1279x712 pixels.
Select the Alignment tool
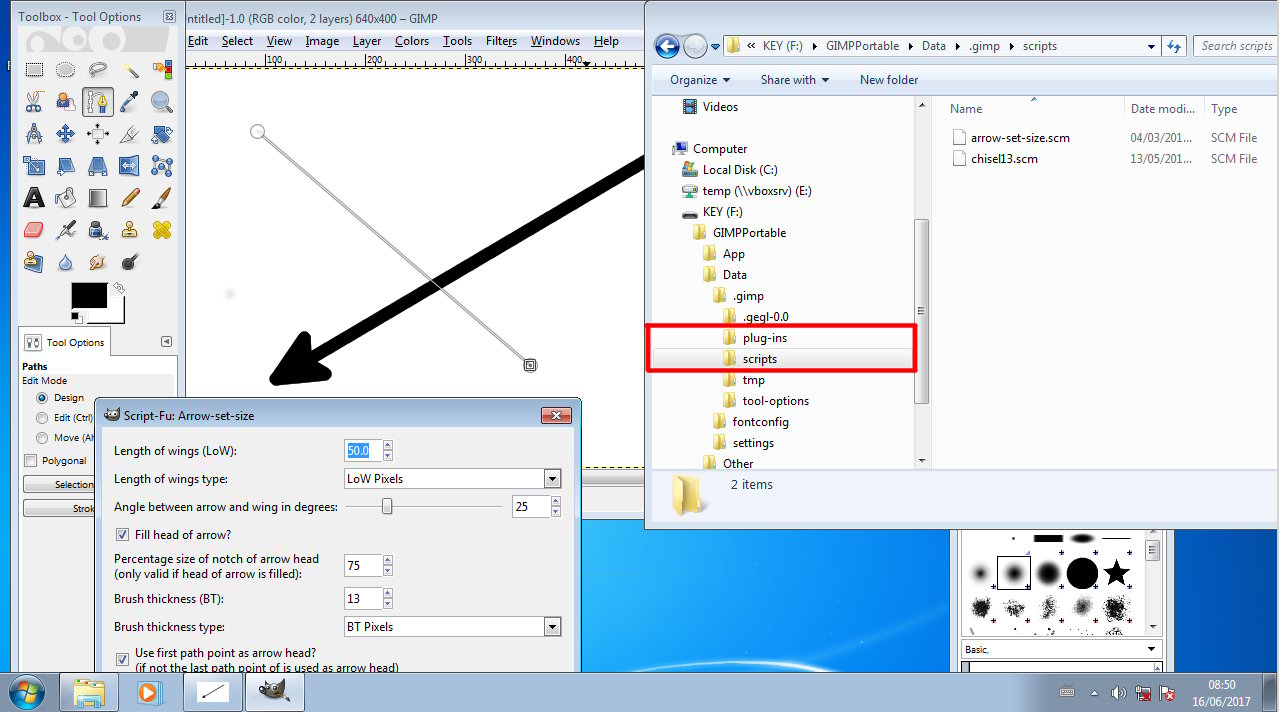pos(98,134)
